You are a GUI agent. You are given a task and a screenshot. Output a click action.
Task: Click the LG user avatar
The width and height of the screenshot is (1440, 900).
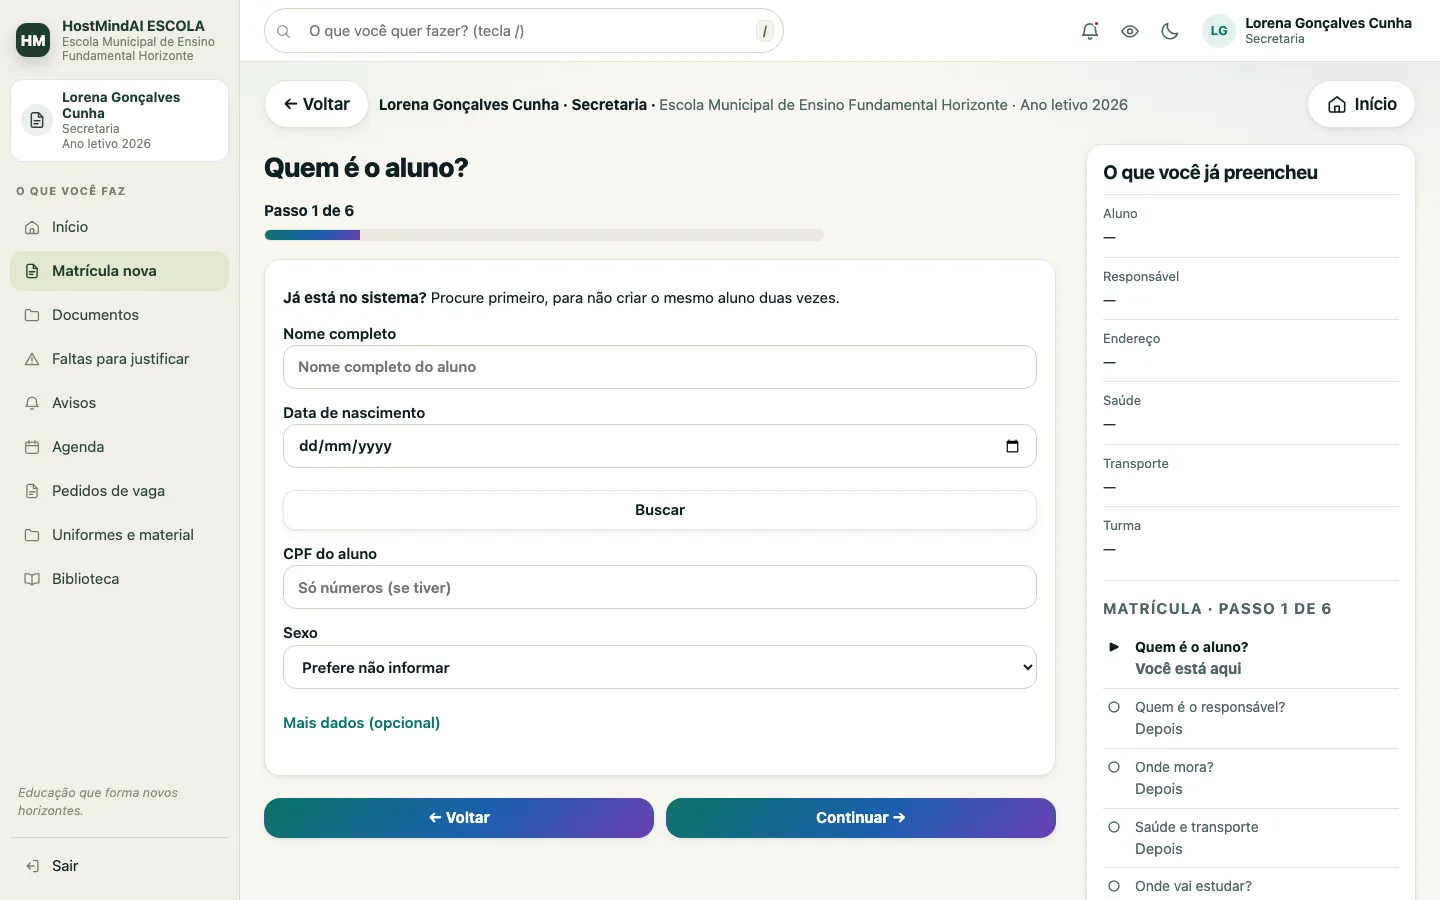point(1219,31)
